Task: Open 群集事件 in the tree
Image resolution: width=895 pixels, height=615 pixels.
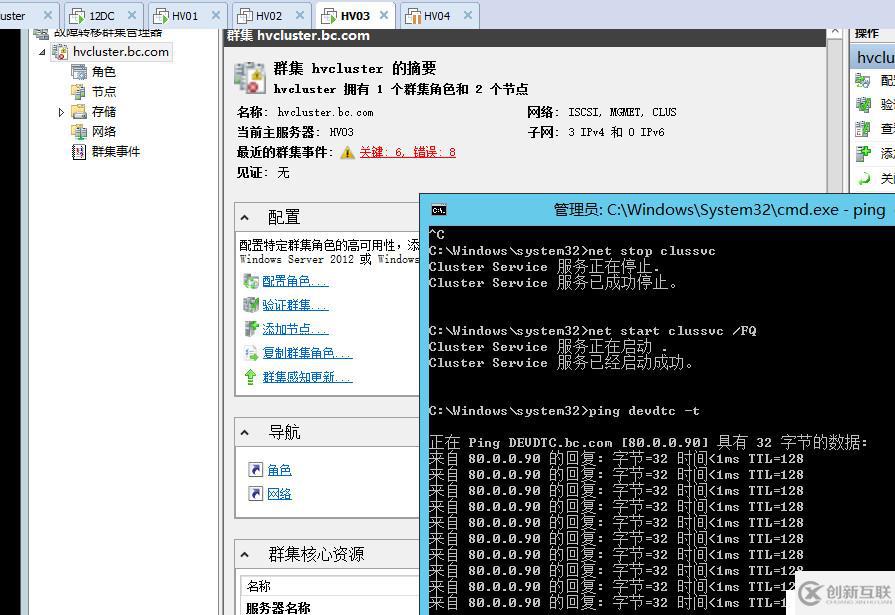Action: (116, 152)
